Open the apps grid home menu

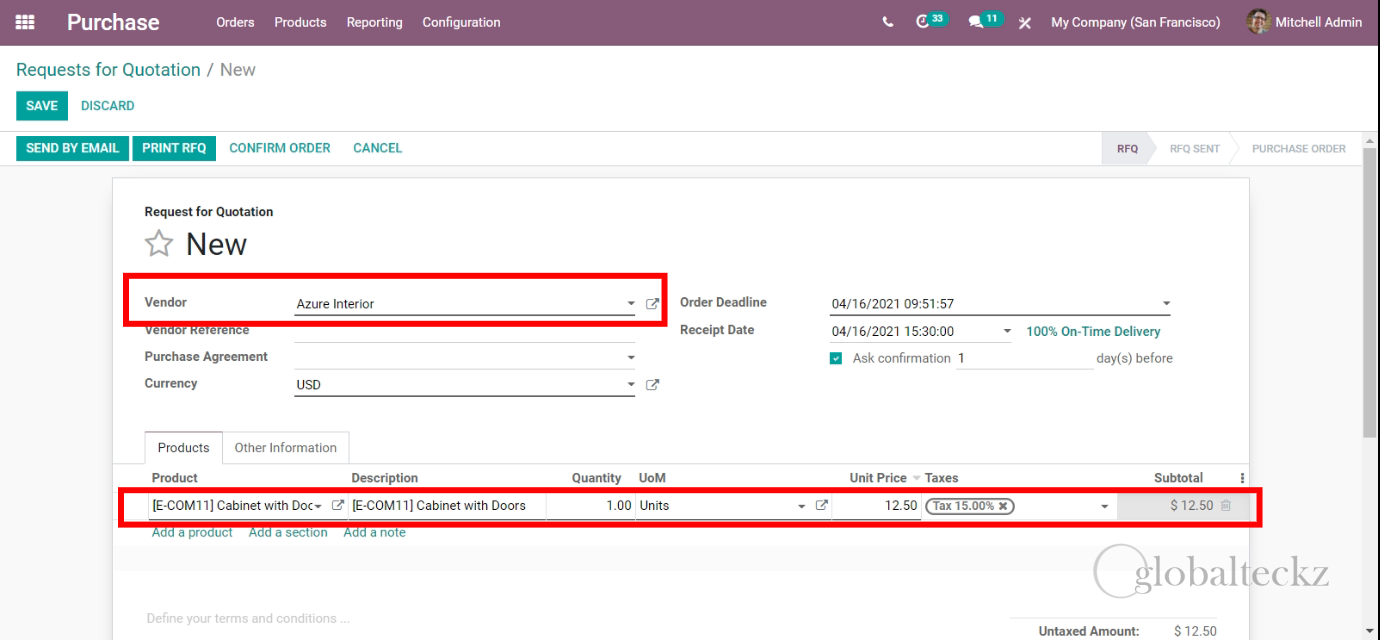click(25, 22)
